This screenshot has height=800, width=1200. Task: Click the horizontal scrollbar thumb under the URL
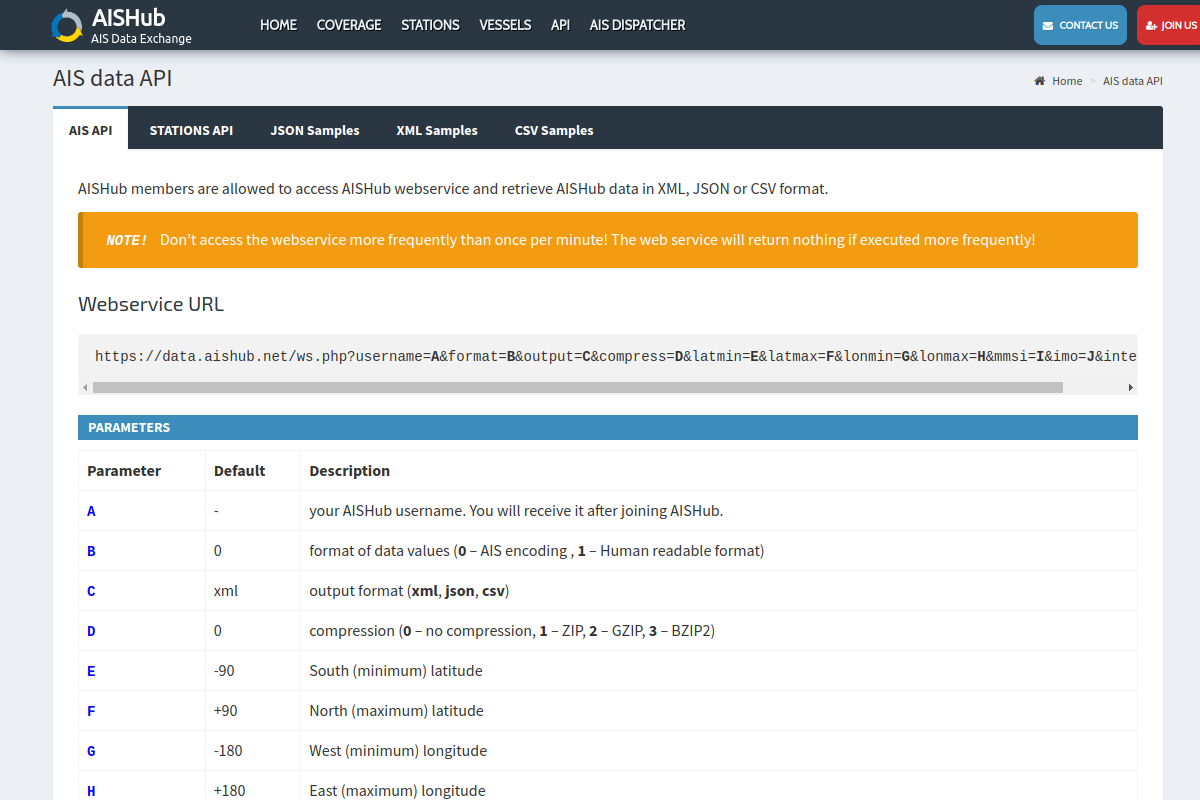[x=578, y=387]
